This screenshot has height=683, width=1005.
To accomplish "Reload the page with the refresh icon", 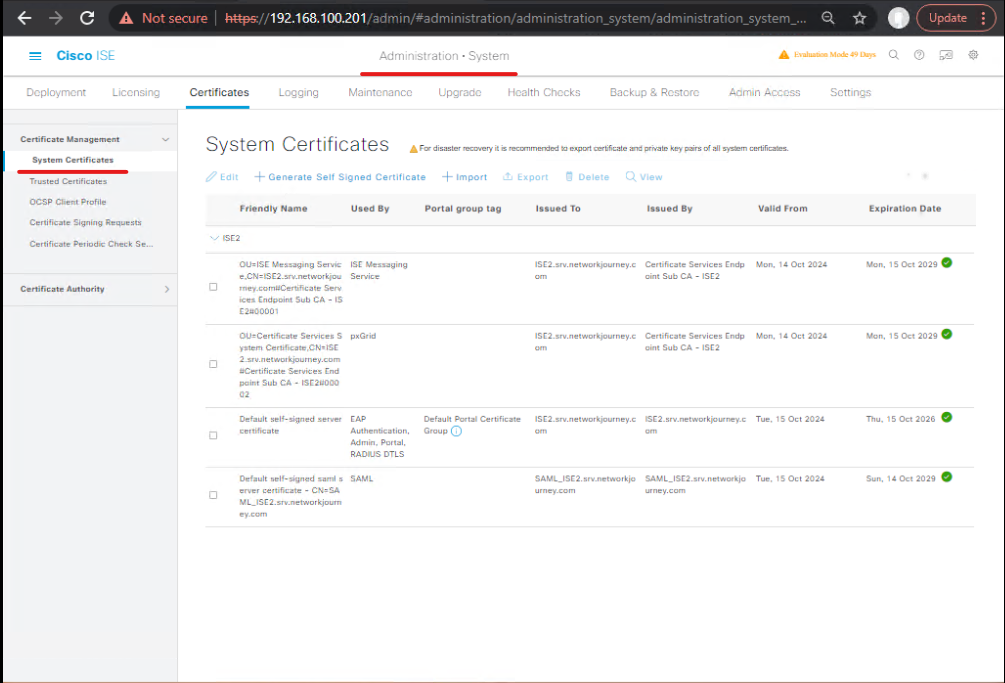I will click(x=87, y=18).
